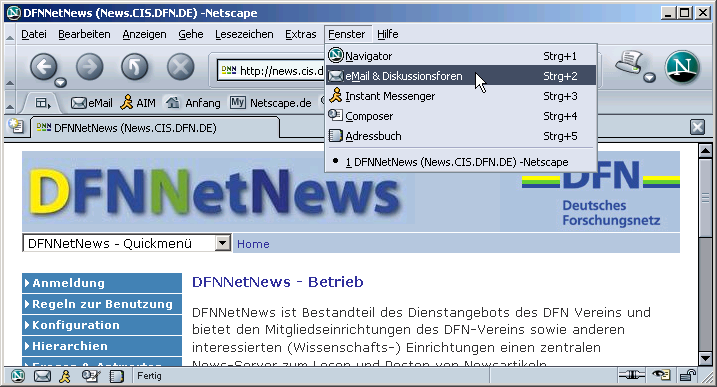Choose Composer from Fenster menu
This screenshot has height=387, width=717.
(x=461, y=116)
